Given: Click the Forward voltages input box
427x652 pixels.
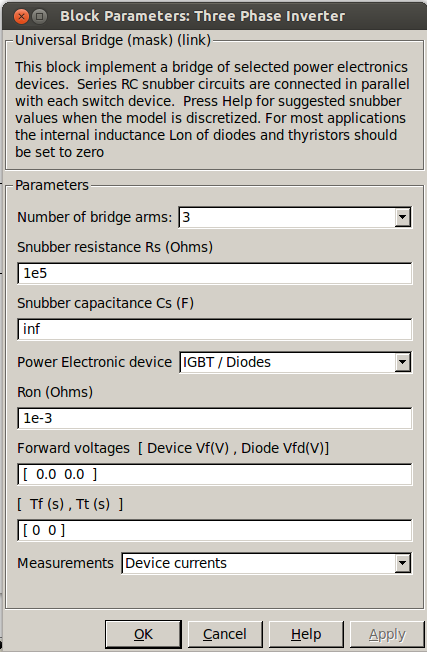Looking at the screenshot, I should point(215,474).
